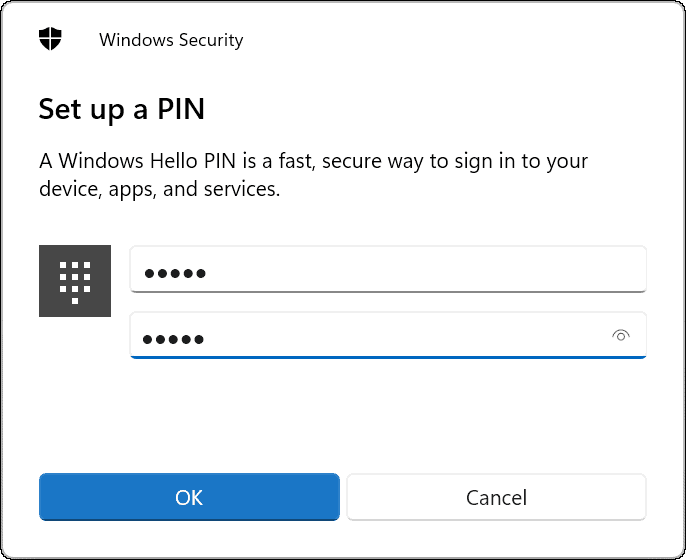Screen dimensions: 686x560
Task: Click the PIN keypad icon
Action: [x=74, y=280]
